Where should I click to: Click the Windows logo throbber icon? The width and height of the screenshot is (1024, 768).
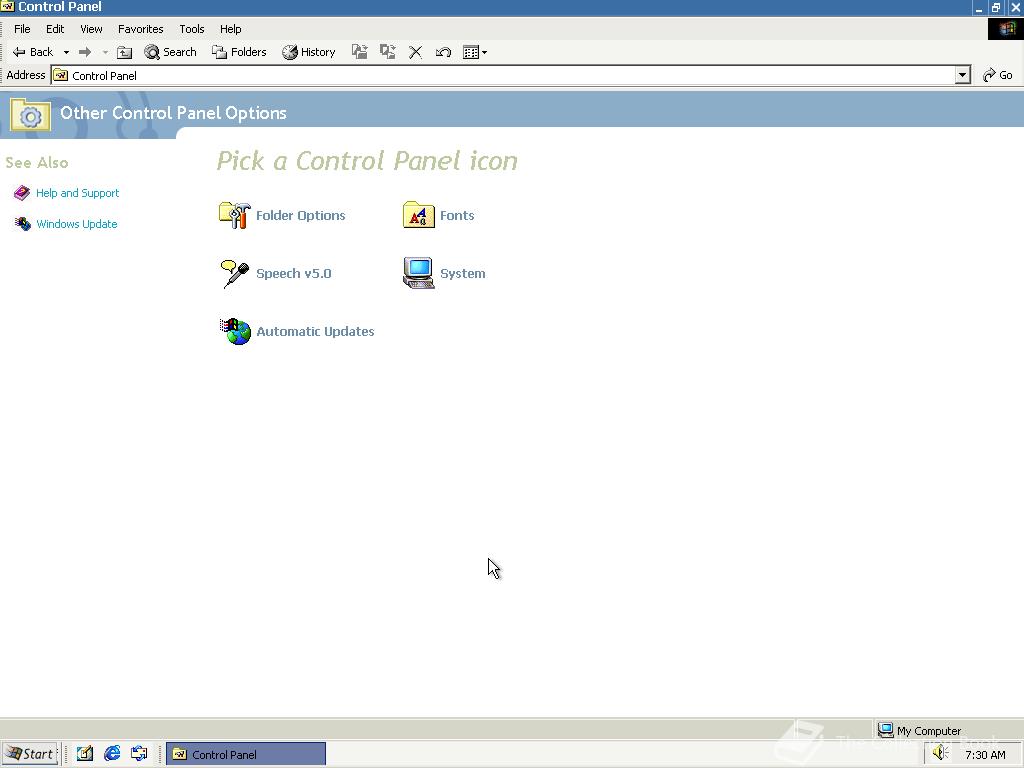click(x=1006, y=29)
